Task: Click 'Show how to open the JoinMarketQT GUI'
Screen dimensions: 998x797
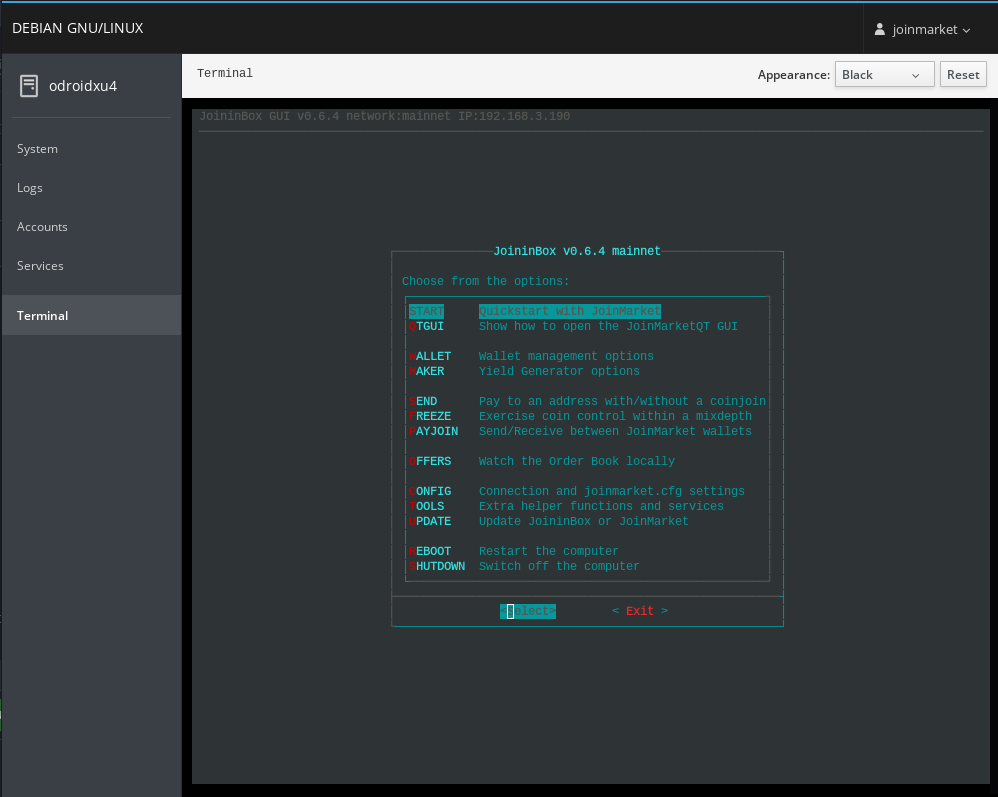Action: (x=608, y=326)
